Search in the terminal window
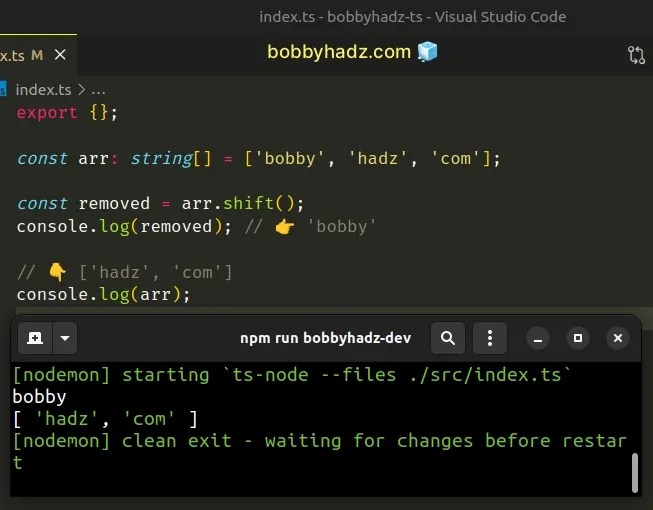The height and width of the screenshot is (510, 653). point(448,338)
